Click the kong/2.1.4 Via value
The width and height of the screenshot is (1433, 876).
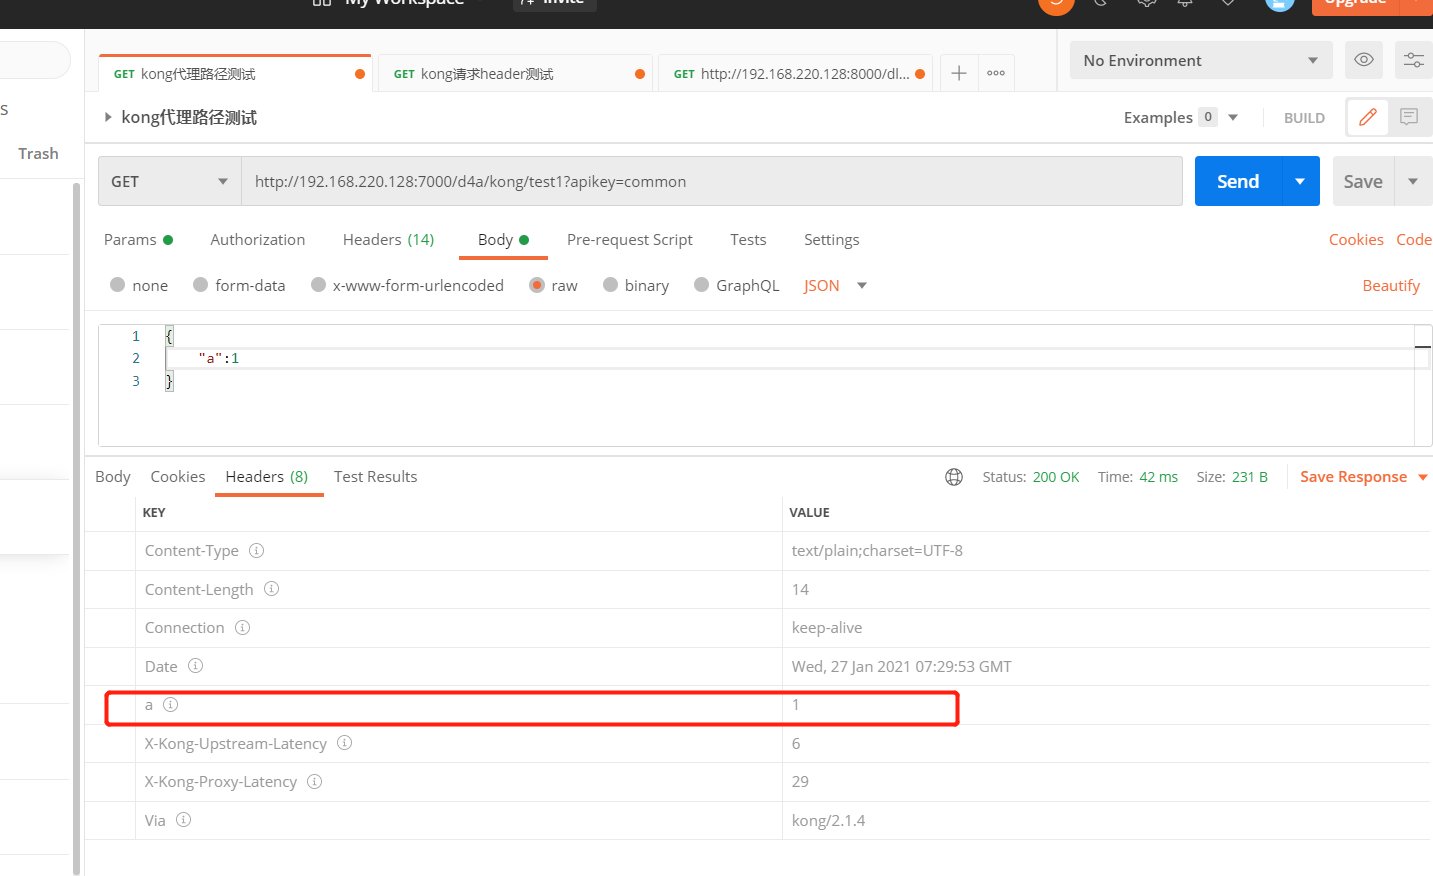point(828,820)
